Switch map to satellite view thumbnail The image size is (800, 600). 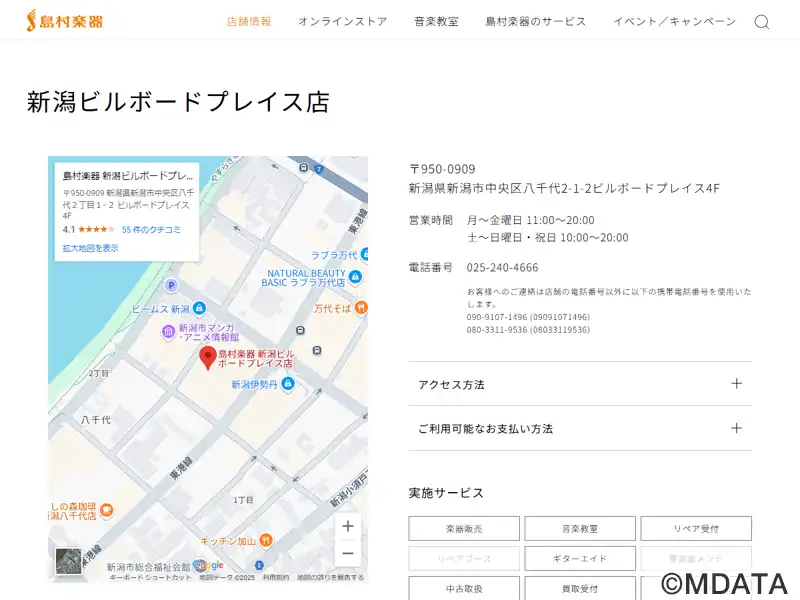[x=68, y=562]
